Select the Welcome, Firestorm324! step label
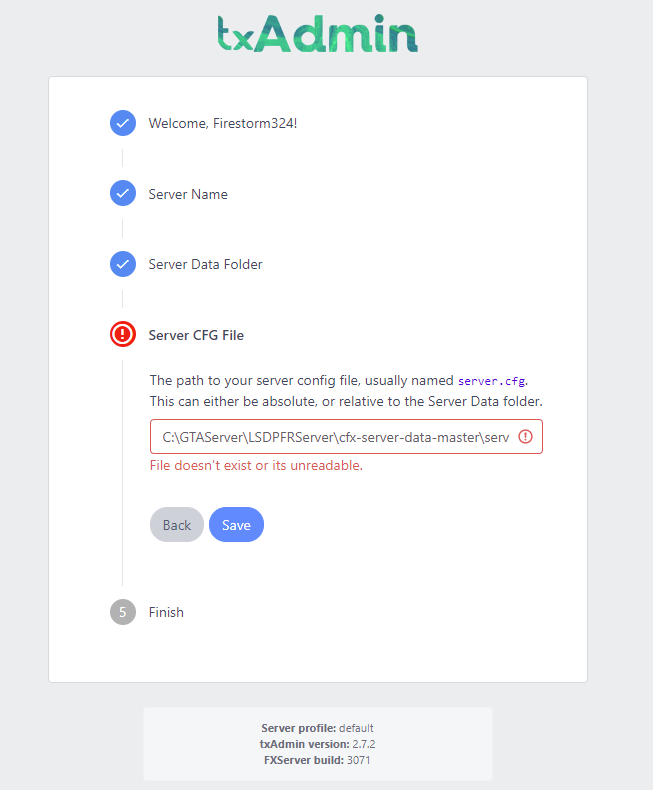The height and width of the screenshot is (790, 653). point(223,123)
